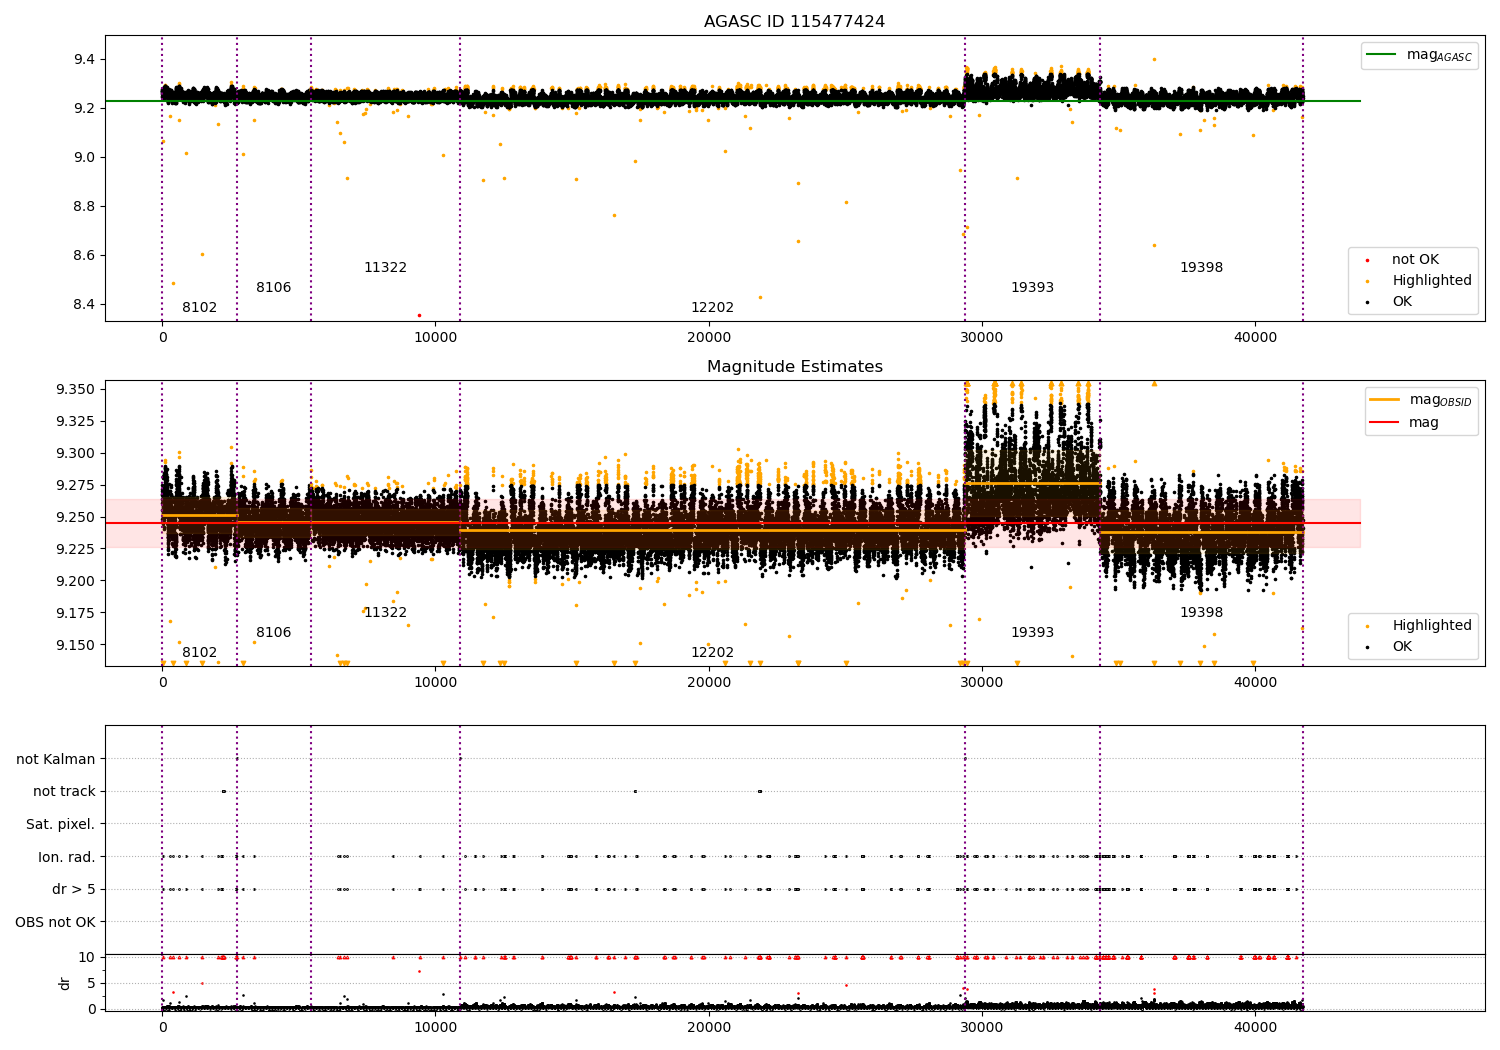Screen dimensions: 1500x1050
Task: Select the 'dr > 5' row label
Action: [74, 890]
